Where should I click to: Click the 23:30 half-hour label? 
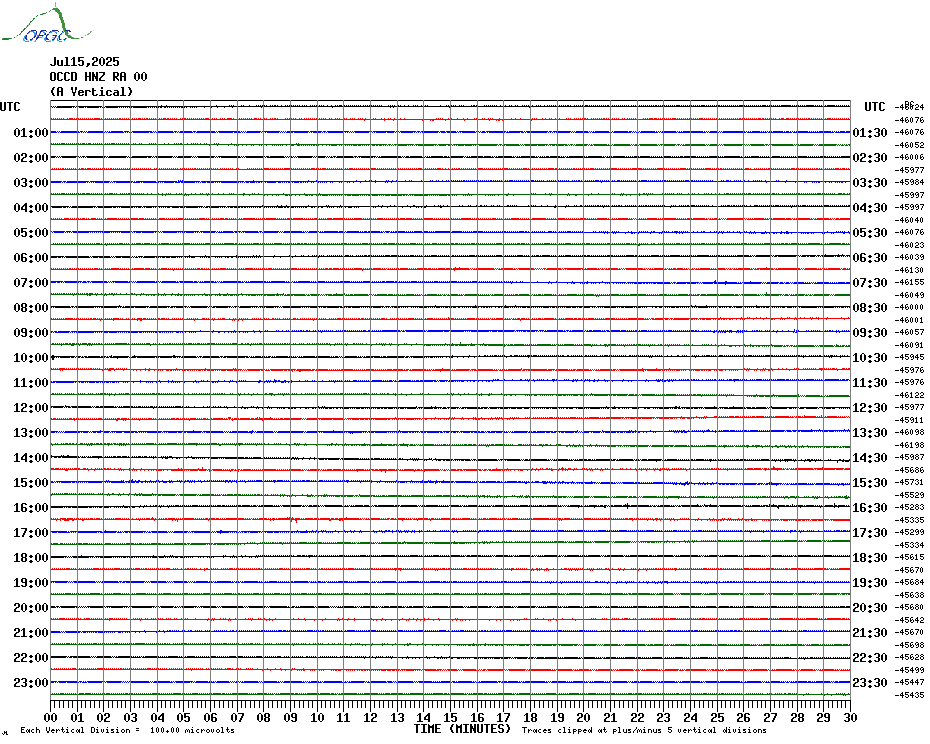coord(870,682)
